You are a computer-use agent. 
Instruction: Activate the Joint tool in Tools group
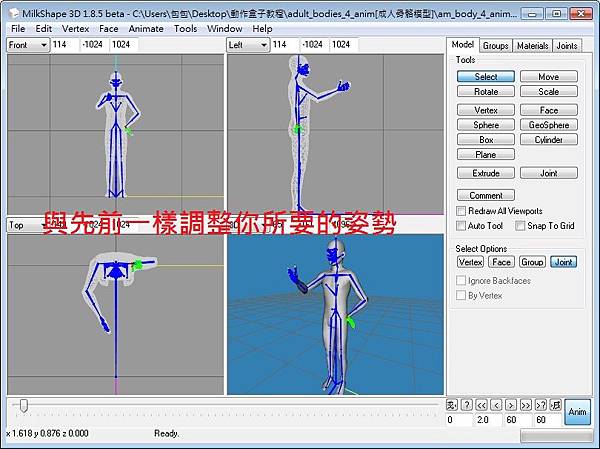point(549,173)
